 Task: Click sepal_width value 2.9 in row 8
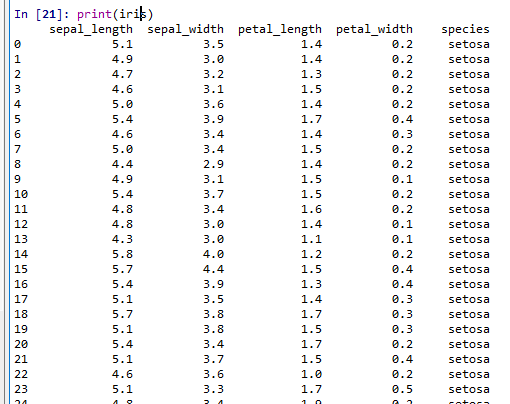click(214, 164)
